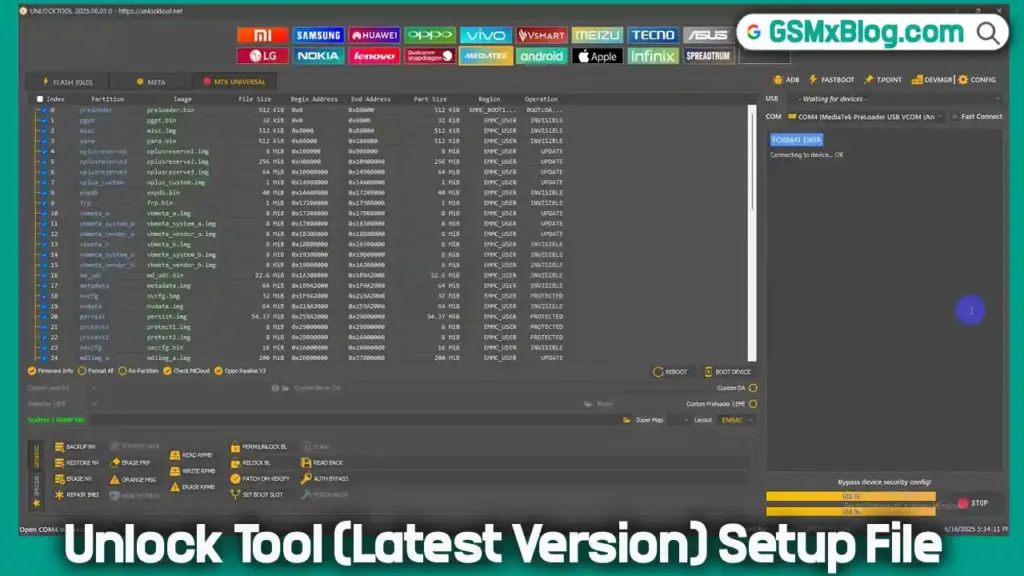Select the GENERIC vertical tab
1024x576 pixels.
pos(37,456)
